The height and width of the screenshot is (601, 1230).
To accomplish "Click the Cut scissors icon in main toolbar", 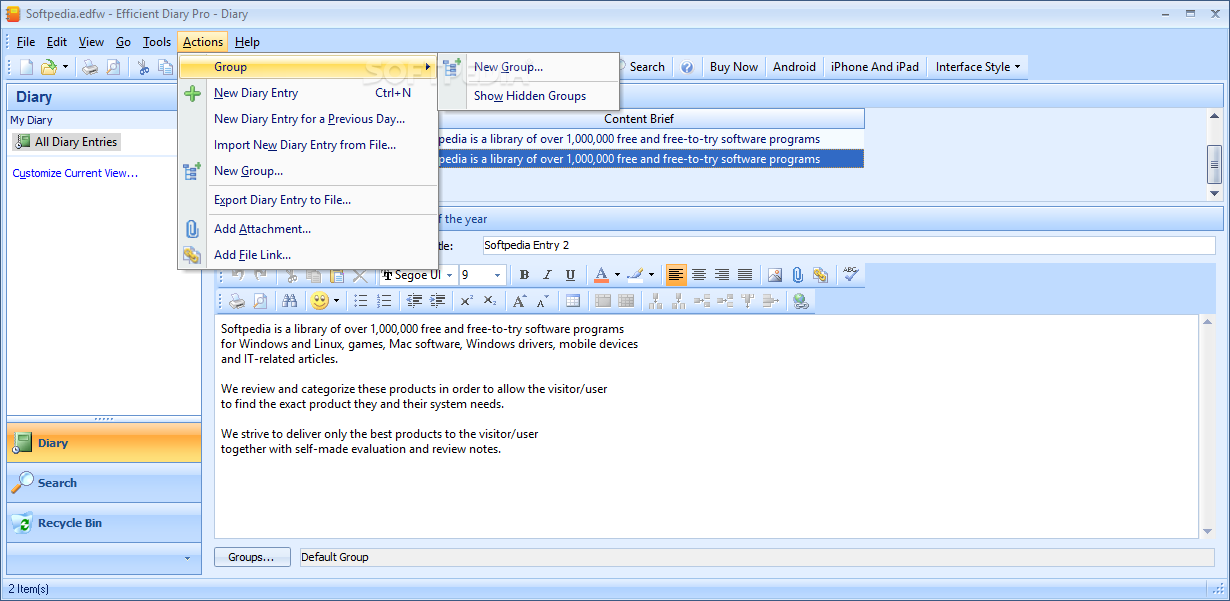I will [x=143, y=67].
